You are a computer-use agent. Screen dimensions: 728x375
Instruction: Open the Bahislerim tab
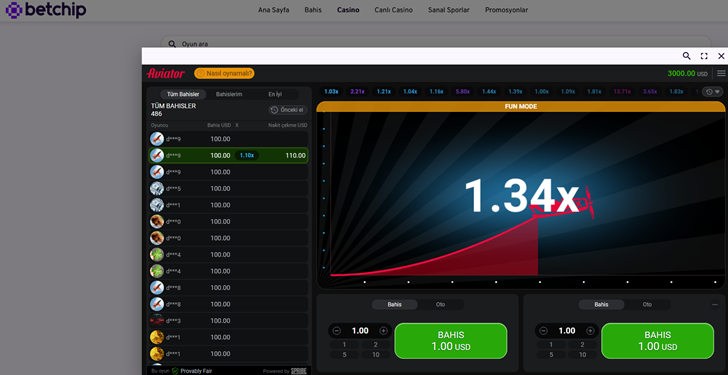(229, 94)
